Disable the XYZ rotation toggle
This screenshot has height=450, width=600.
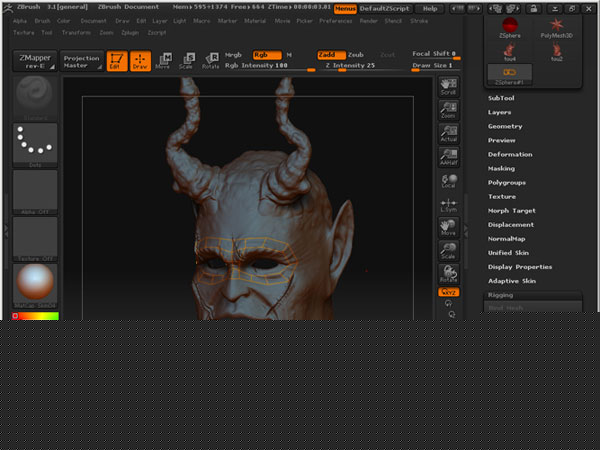(449, 292)
